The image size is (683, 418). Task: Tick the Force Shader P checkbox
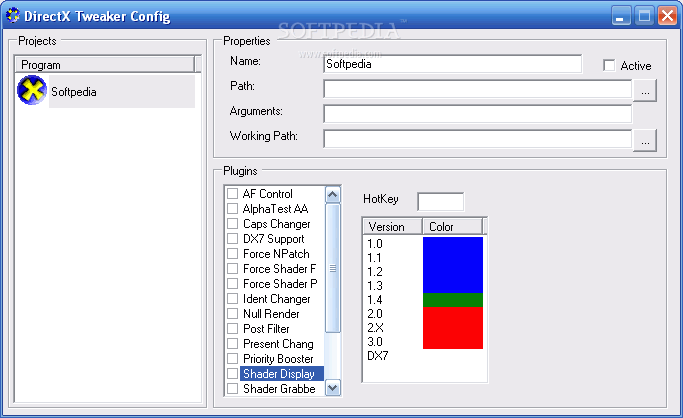pyautogui.click(x=233, y=283)
